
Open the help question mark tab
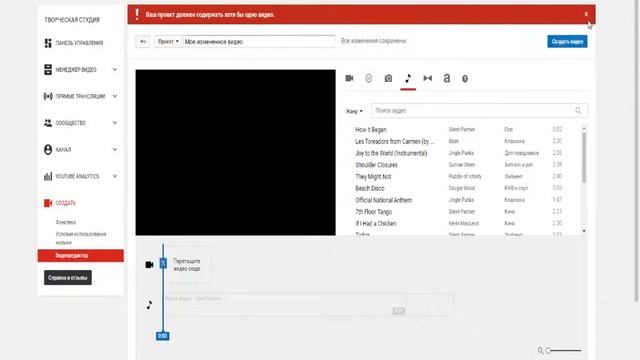[x=465, y=78]
